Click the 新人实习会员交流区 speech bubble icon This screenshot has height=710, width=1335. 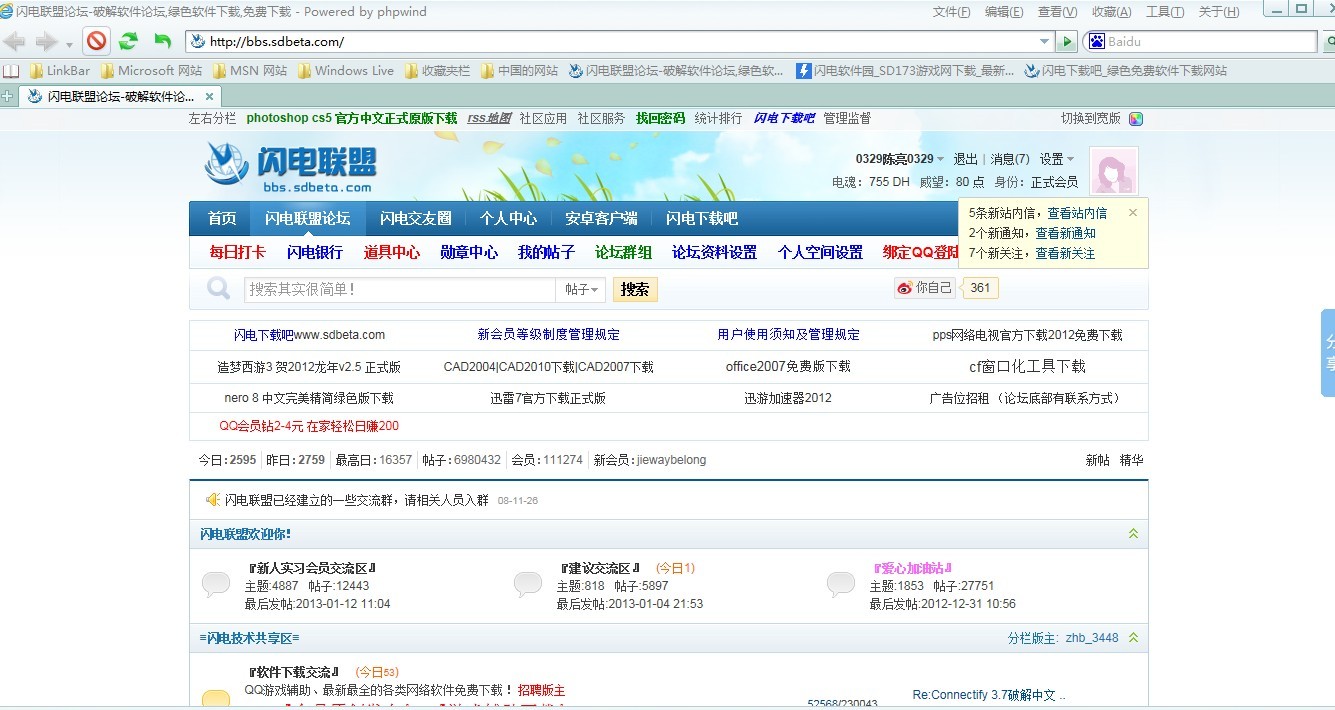coord(216,584)
